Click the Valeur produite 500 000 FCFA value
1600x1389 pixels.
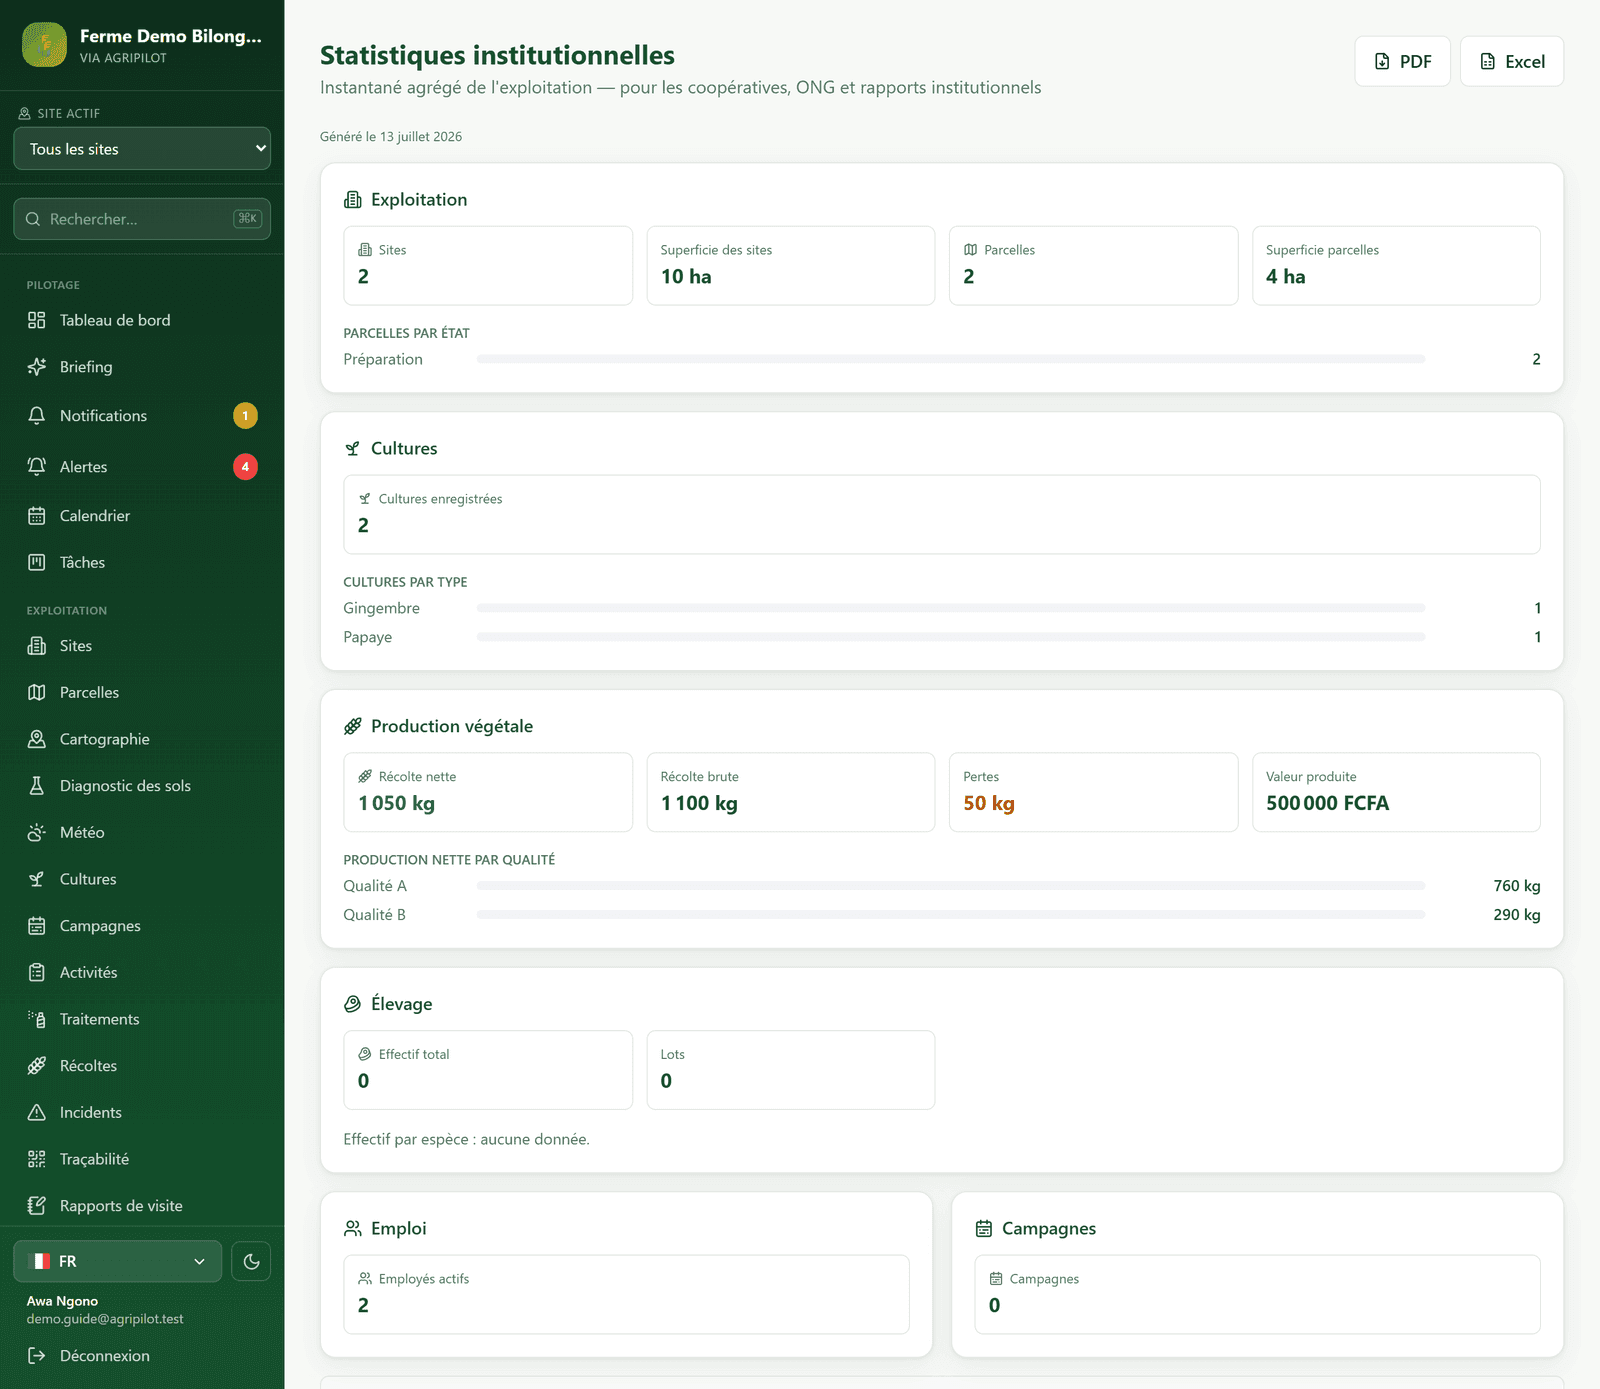[1327, 803]
